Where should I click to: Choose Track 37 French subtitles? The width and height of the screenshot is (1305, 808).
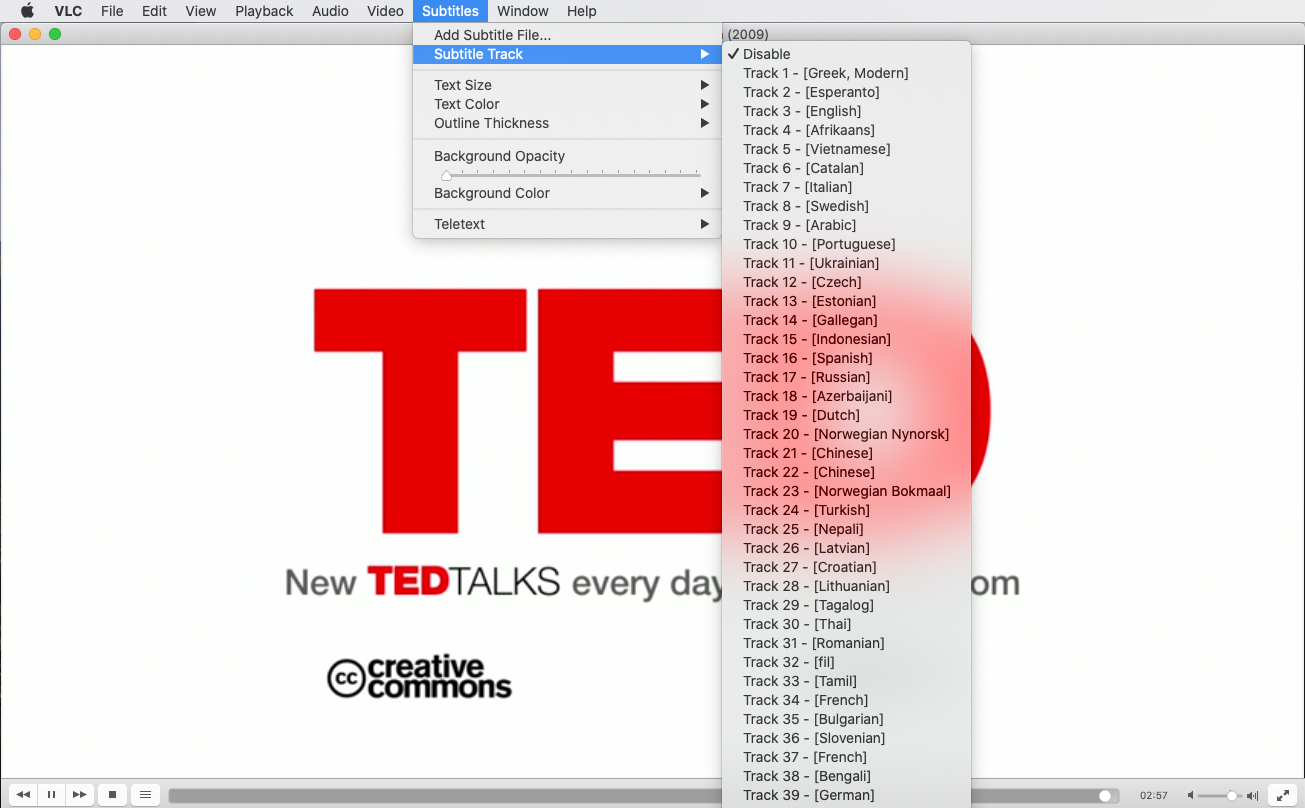(x=846, y=757)
